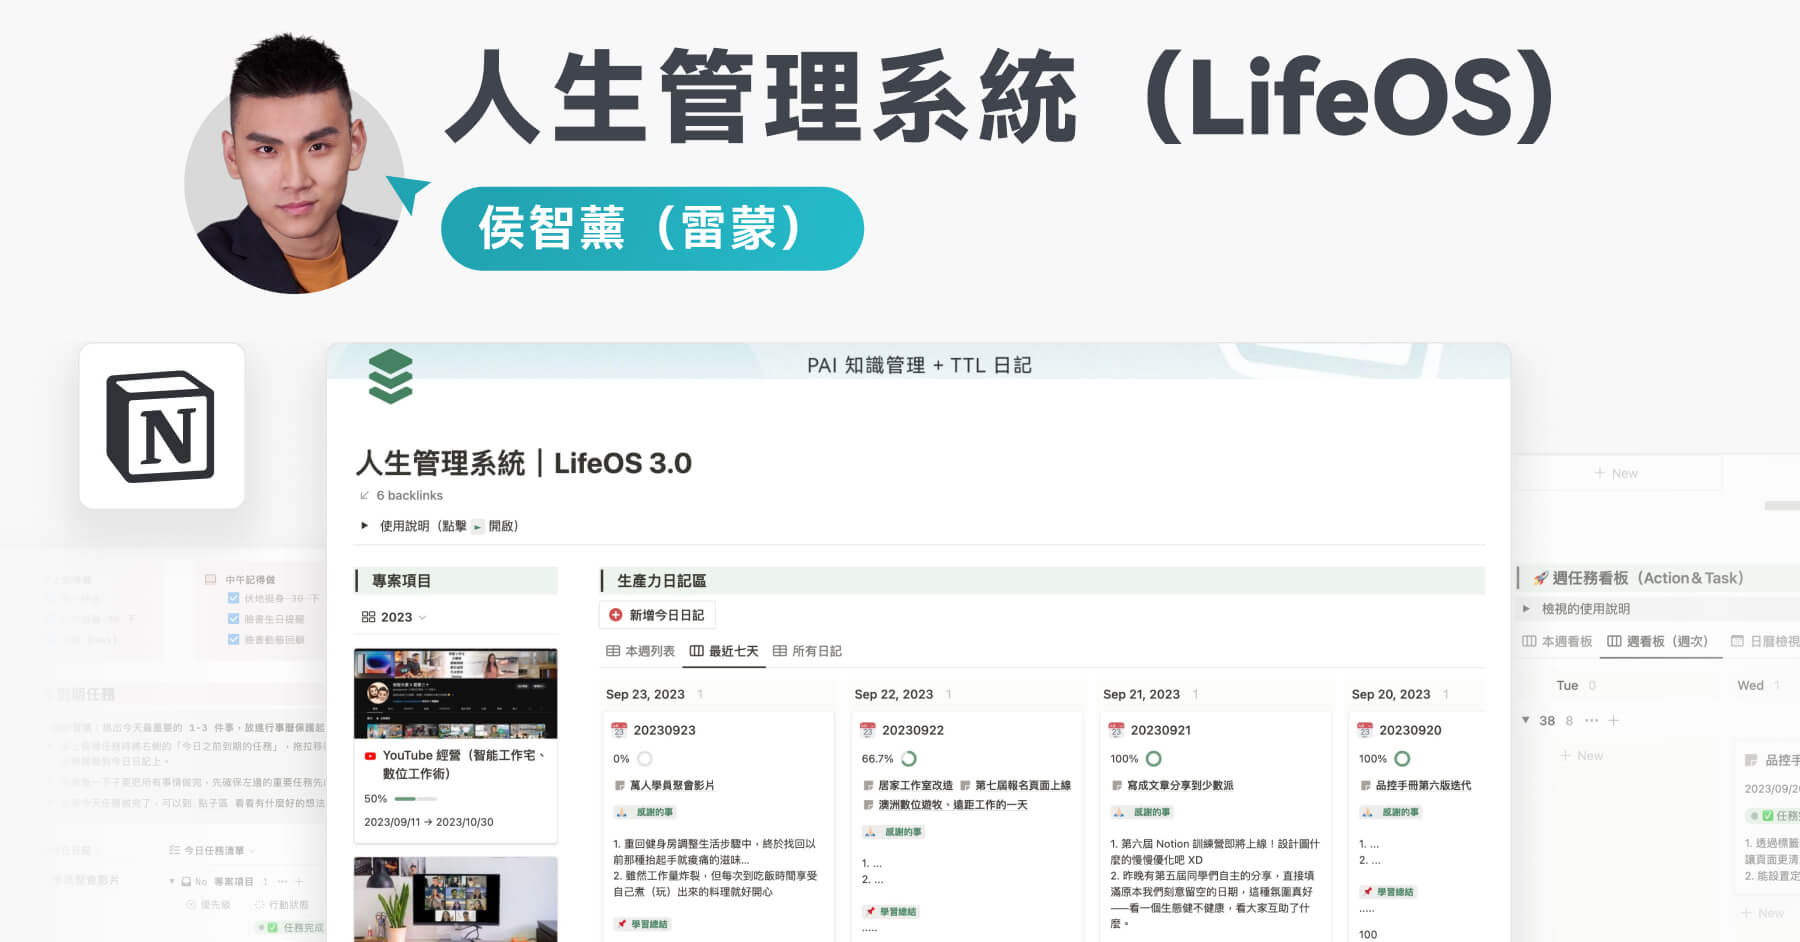Expand the 檢視的使用說明 toggle
The image size is (1800, 942).
[1526, 608]
